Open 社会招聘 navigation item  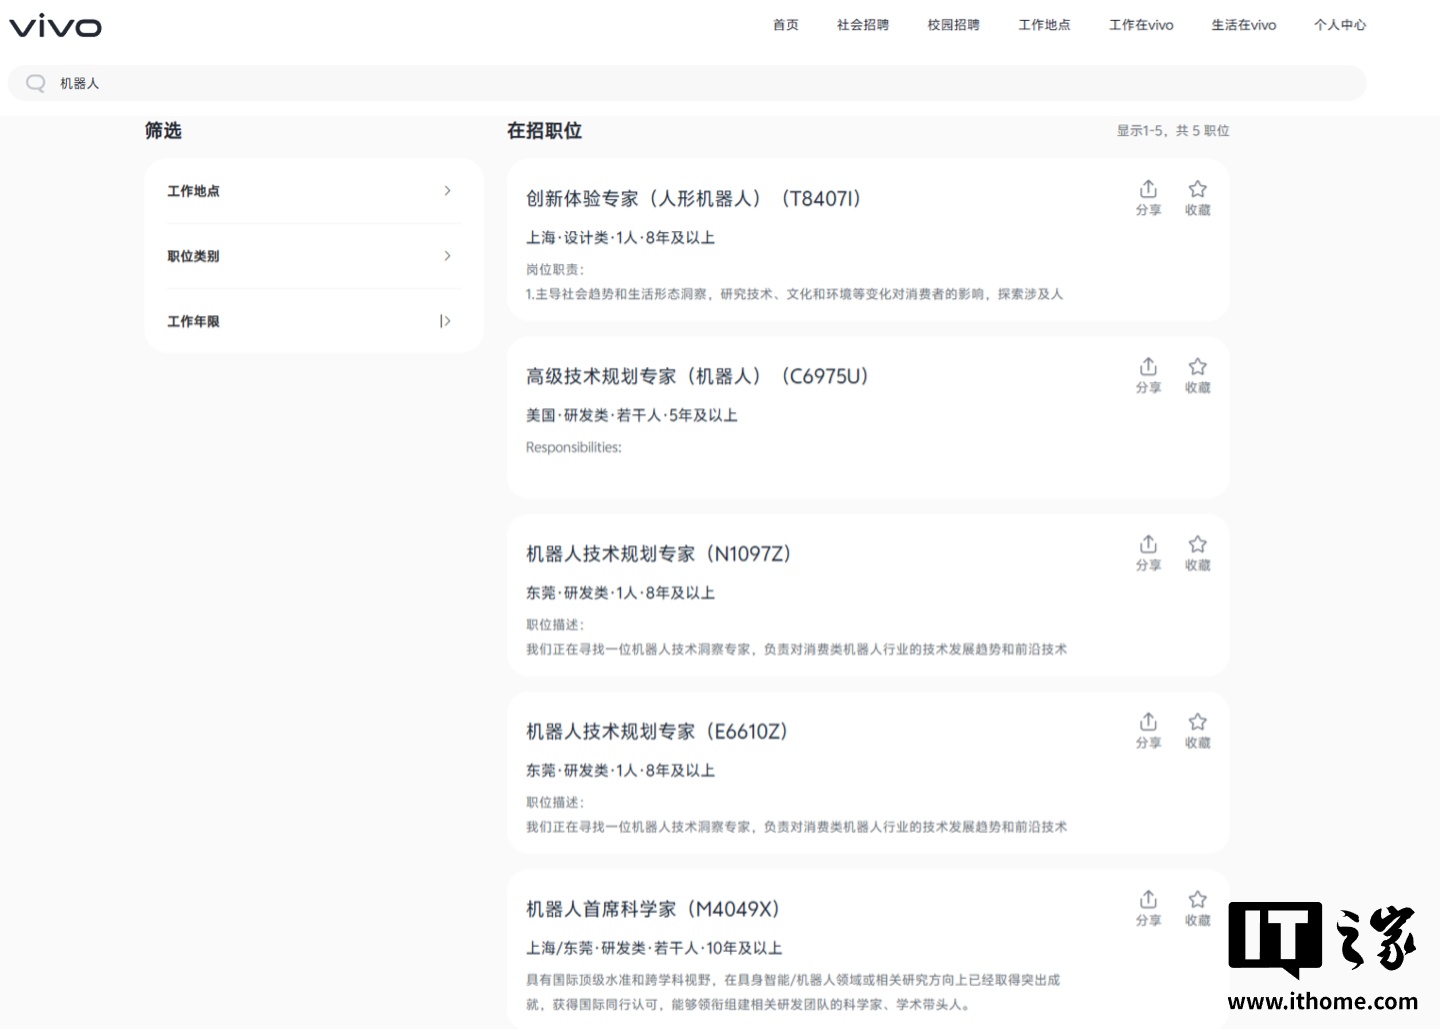(863, 25)
